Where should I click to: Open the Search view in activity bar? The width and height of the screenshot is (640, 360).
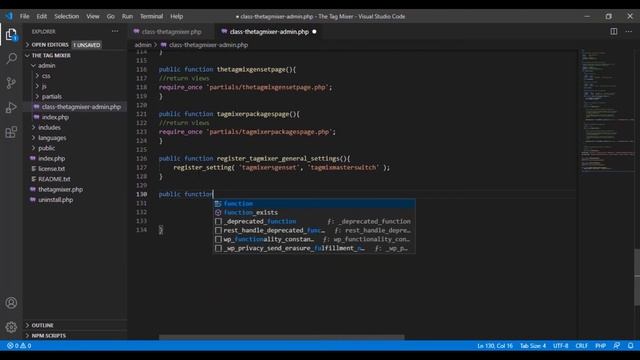(11, 58)
